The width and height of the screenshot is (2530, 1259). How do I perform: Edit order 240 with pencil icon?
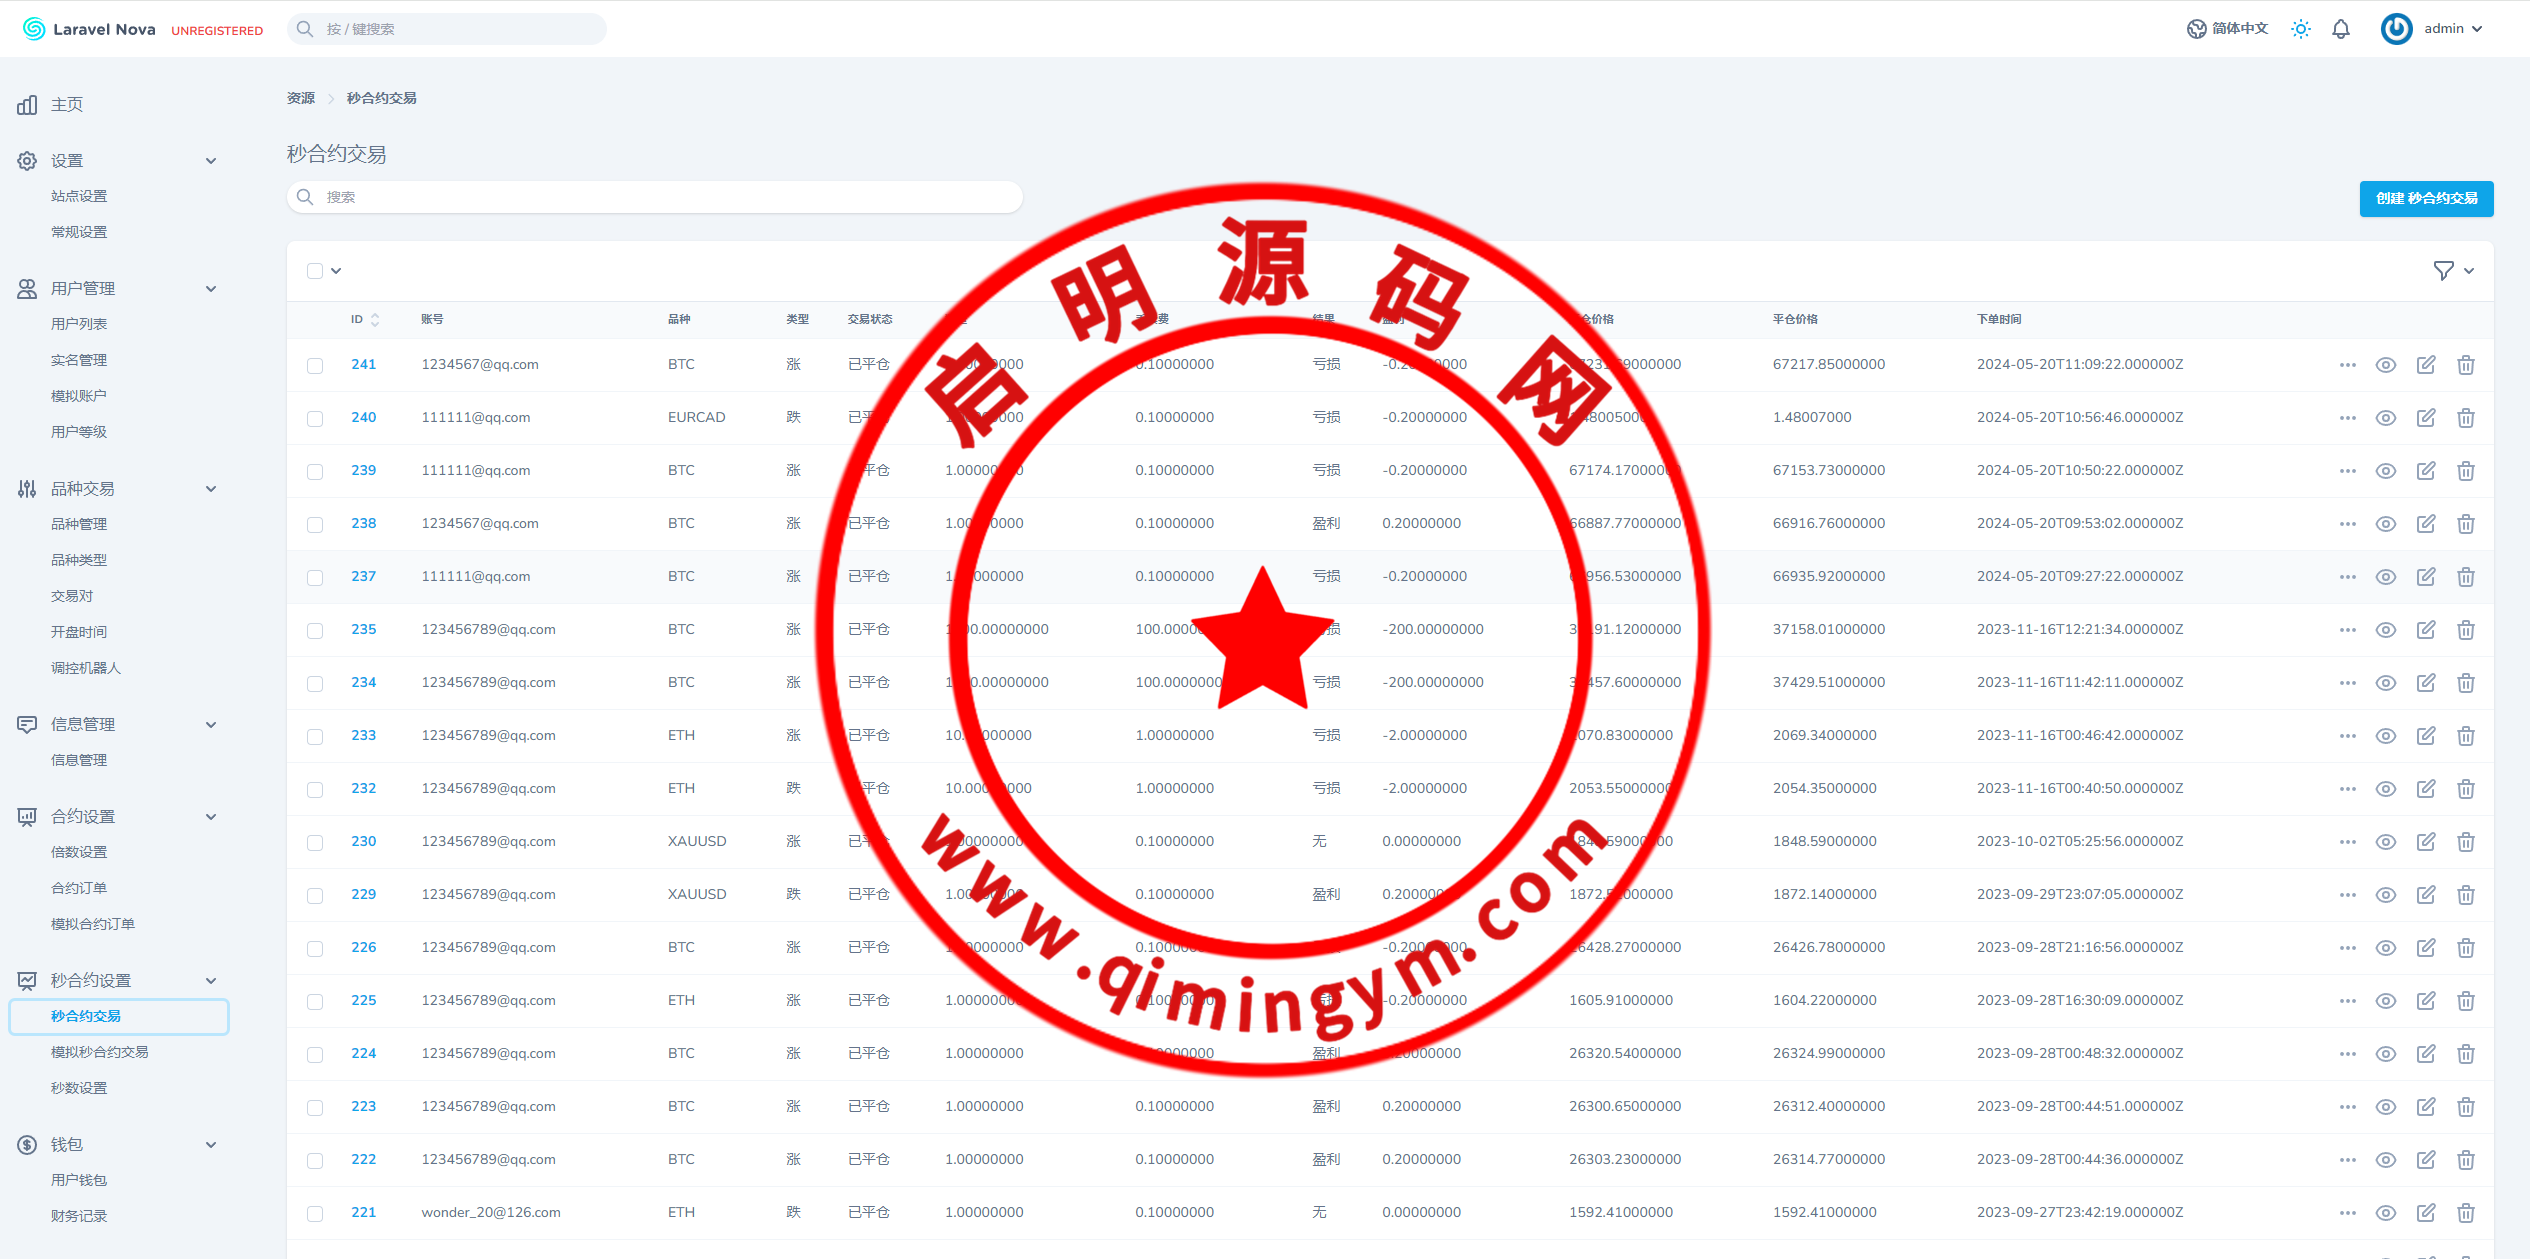[x=2426, y=418]
